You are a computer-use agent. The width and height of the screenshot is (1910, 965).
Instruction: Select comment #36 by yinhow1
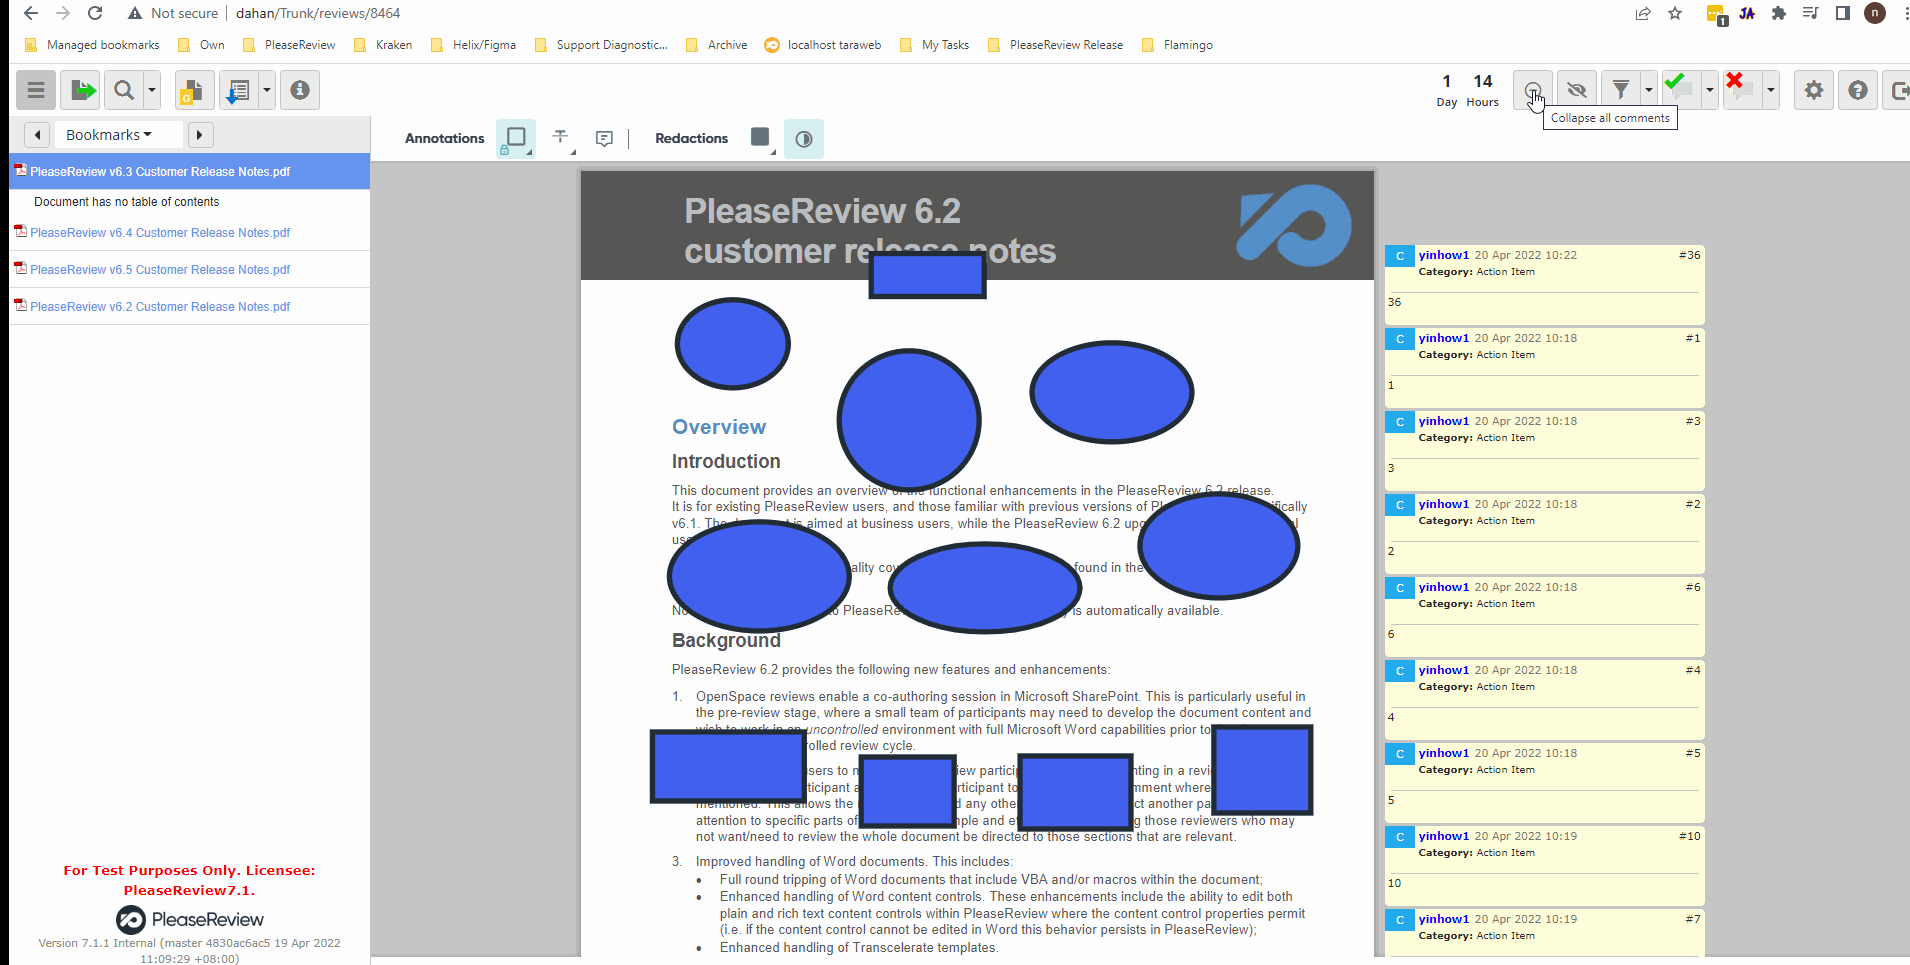pos(1544,284)
